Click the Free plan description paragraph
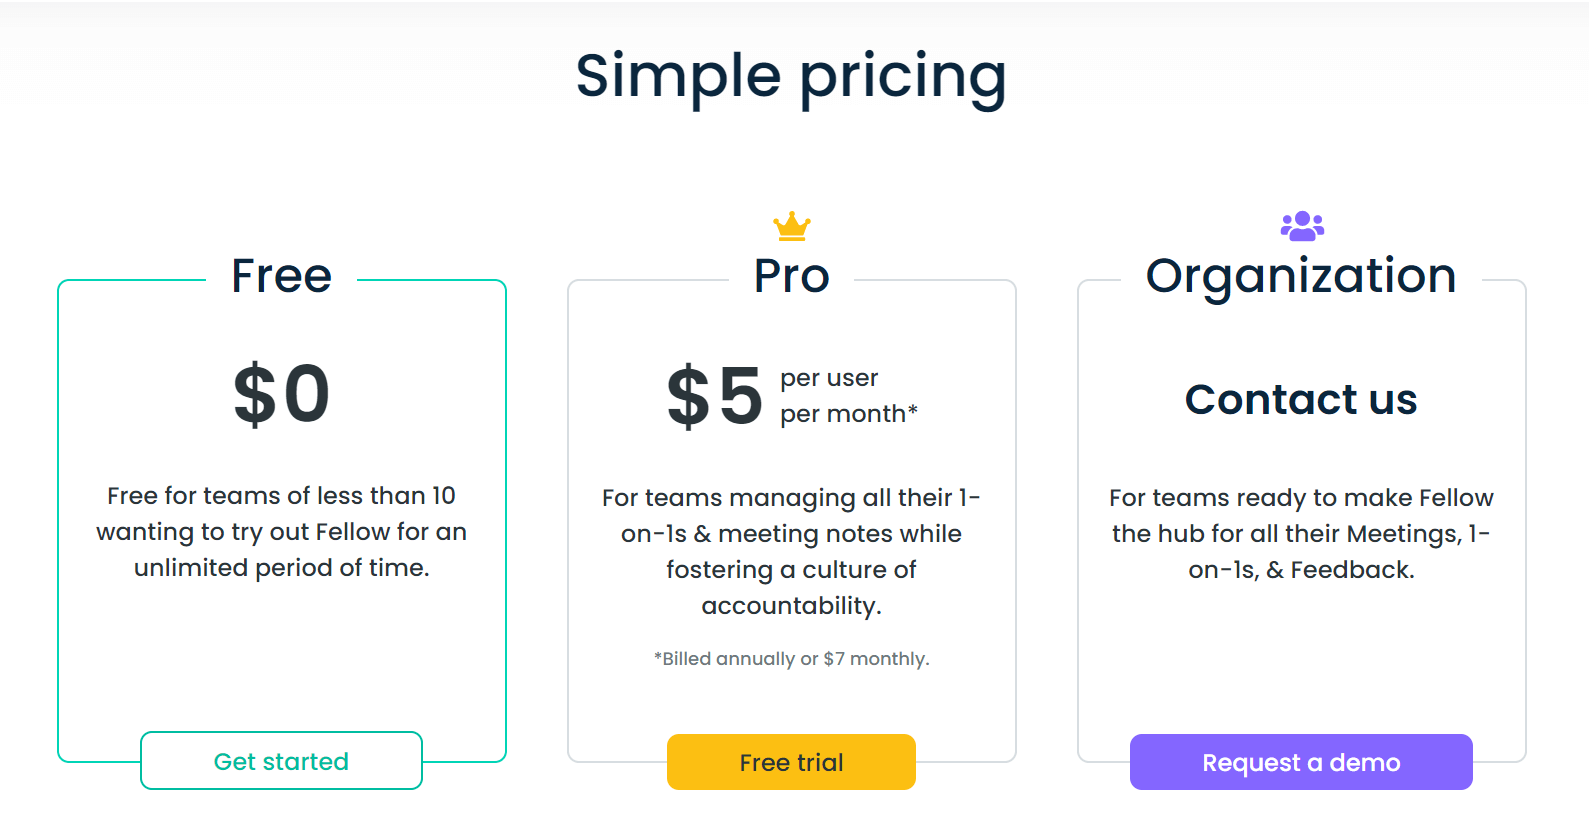1589x827 pixels. pos(281,531)
